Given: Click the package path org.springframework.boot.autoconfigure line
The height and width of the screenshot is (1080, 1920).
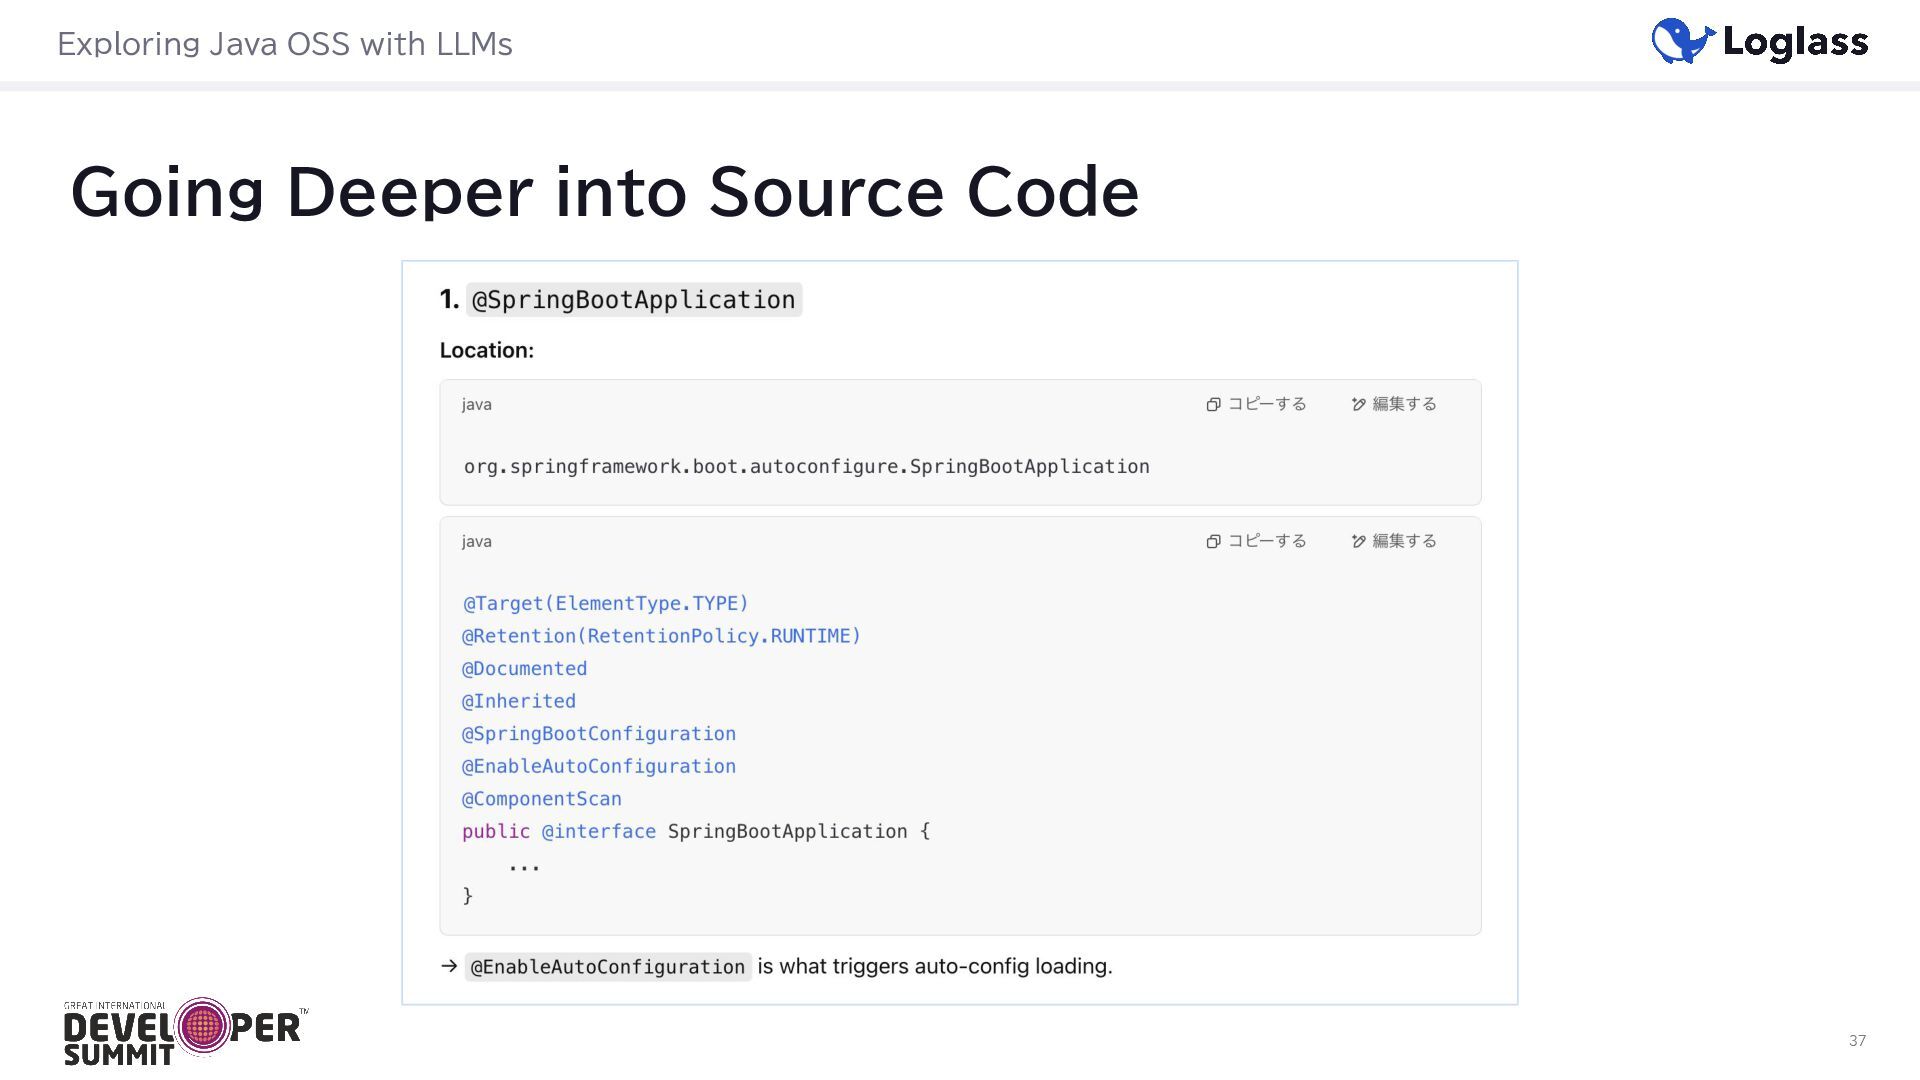Looking at the screenshot, I should click(x=806, y=466).
